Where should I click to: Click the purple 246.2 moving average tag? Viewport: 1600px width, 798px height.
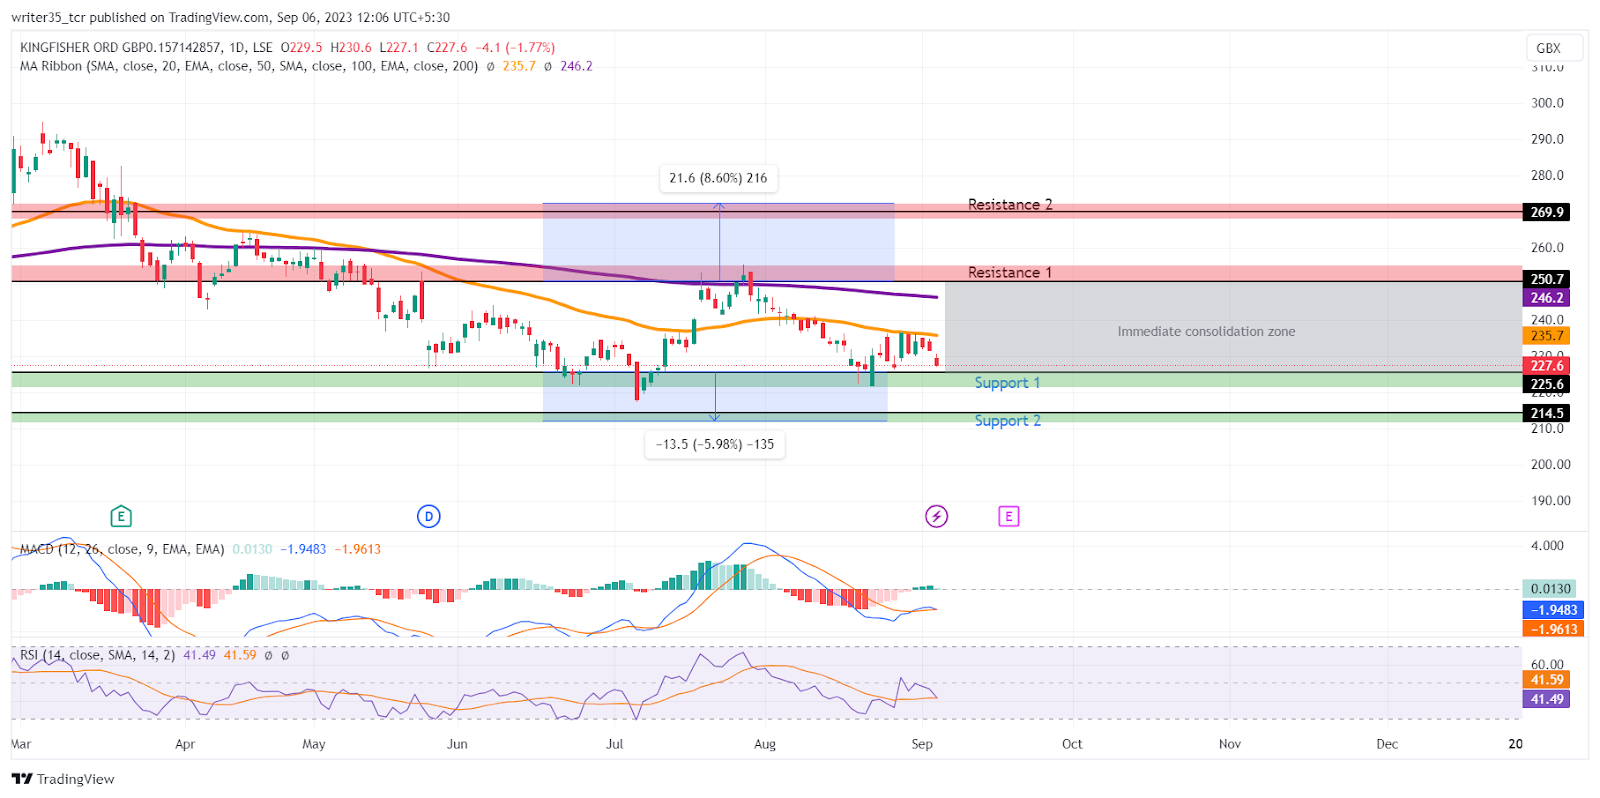click(1546, 298)
